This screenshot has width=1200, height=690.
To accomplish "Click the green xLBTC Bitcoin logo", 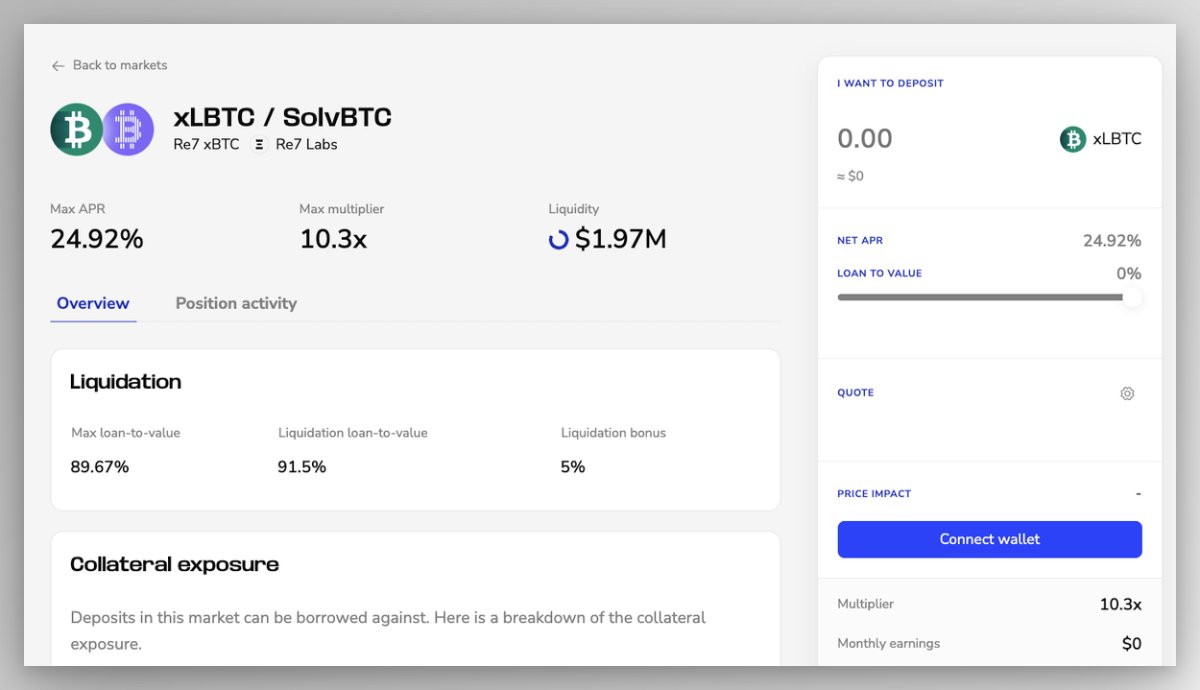I will pos(77,129).
